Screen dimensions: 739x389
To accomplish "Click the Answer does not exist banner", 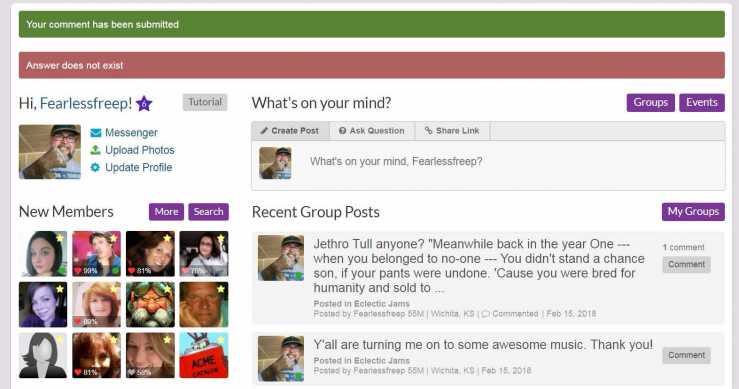I will 372,65.
